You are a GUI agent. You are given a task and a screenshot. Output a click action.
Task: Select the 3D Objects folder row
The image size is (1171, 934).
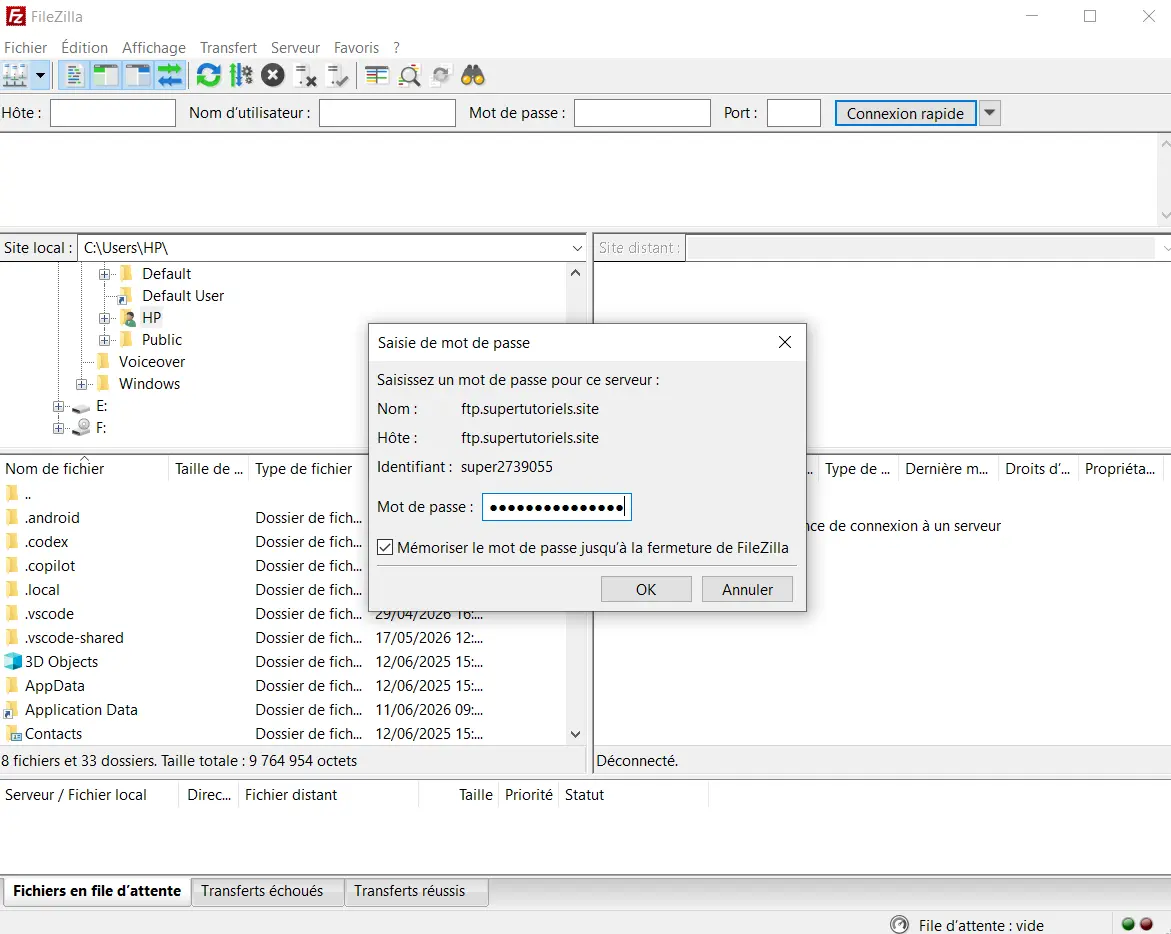tap(284, 662)
